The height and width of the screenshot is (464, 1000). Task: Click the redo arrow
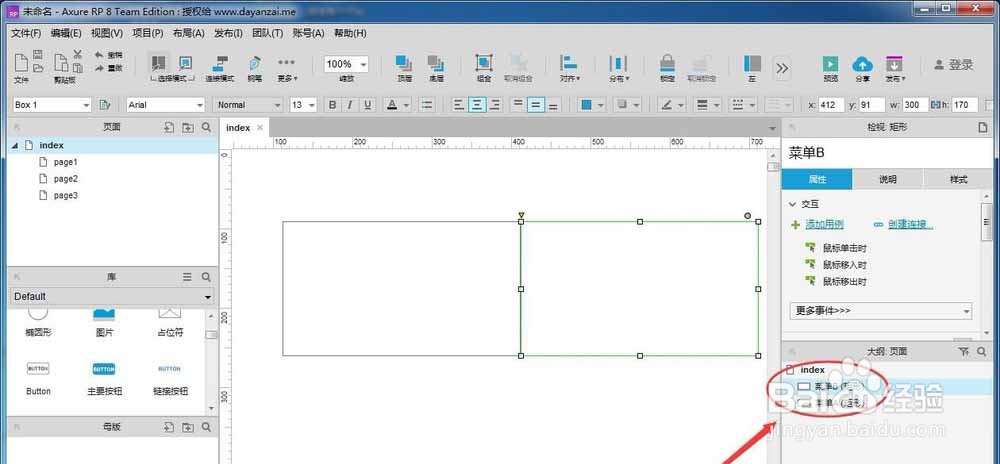[x=99, y=68]
